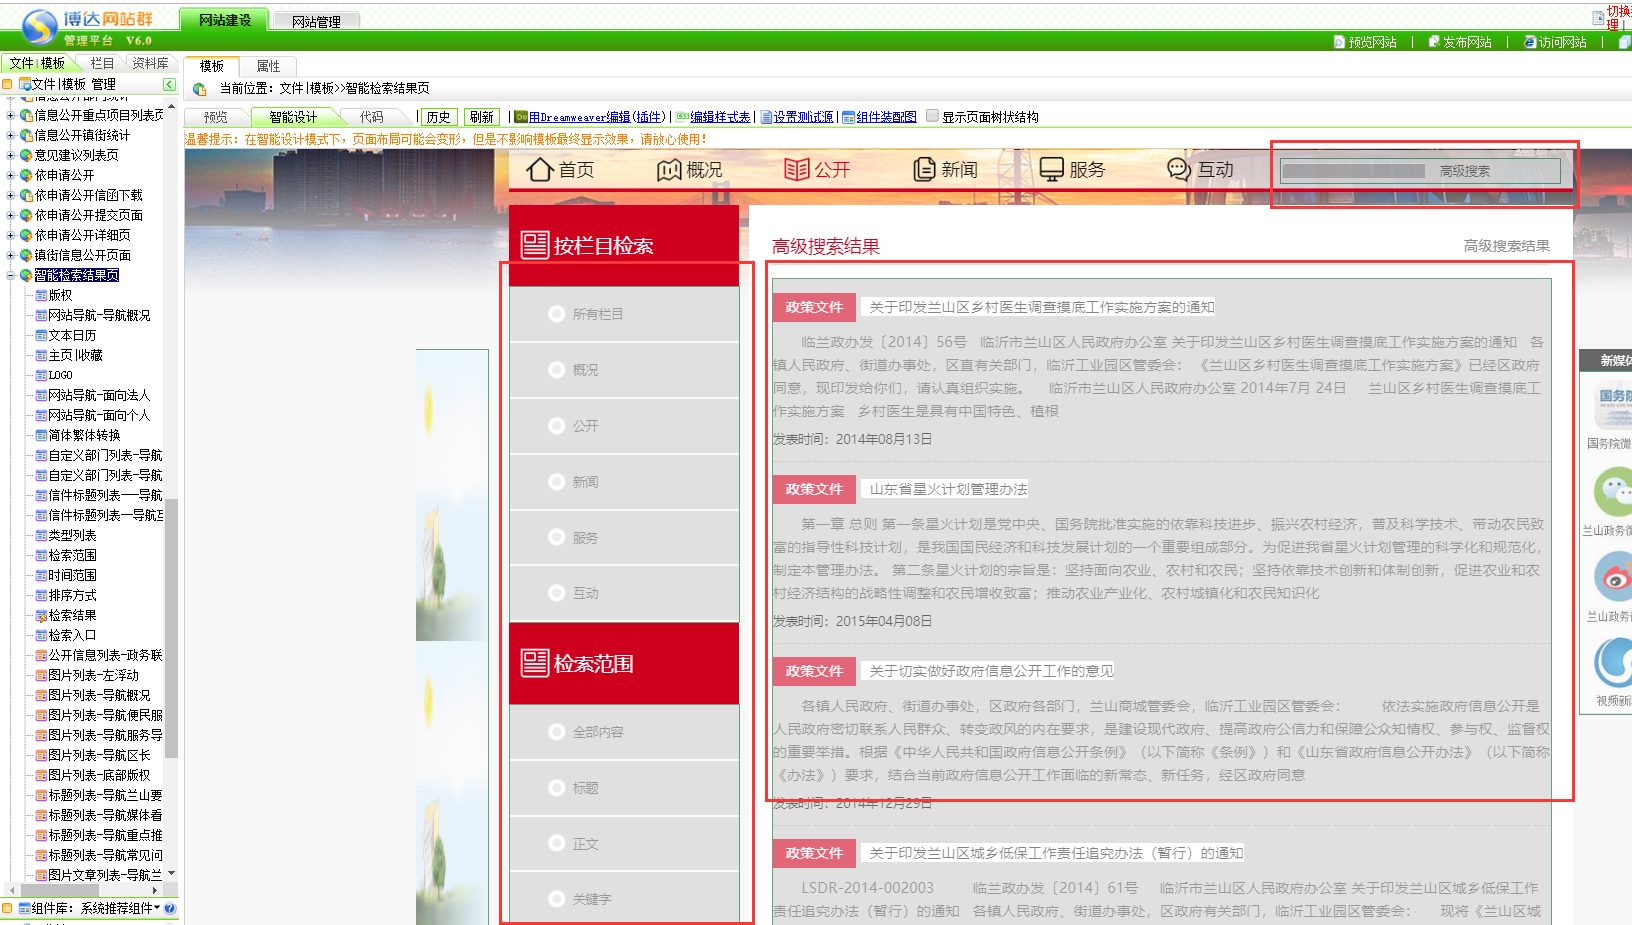Click the Dreamweaver Dw icon
Screen dimensions: 1632x925
coord(521,117)
